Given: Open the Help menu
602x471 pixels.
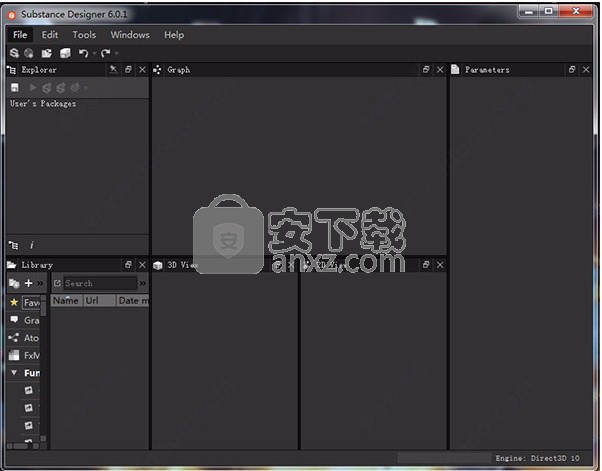Looking at the screenshot, I should 174,35.
